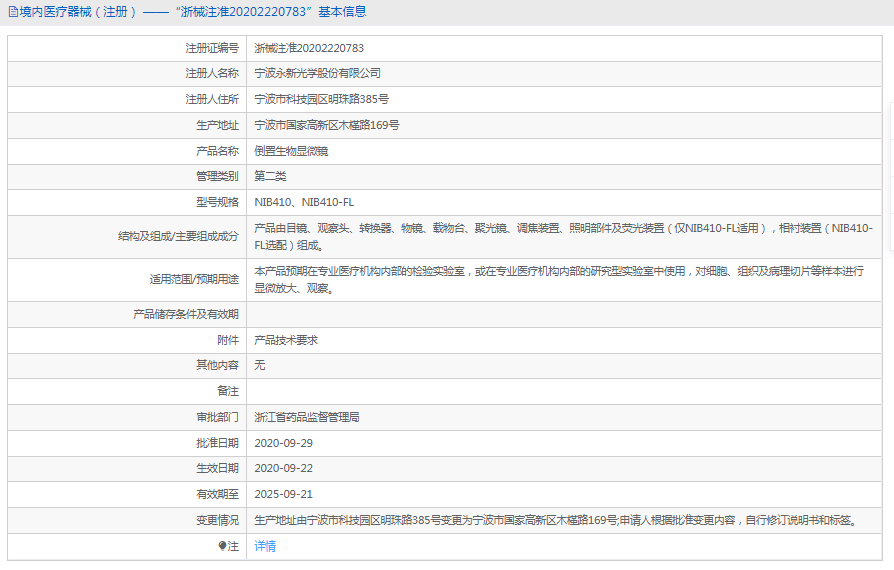
Task: Select approving department 浙江省药品监督管理局
Action: (x=307, y=417)
